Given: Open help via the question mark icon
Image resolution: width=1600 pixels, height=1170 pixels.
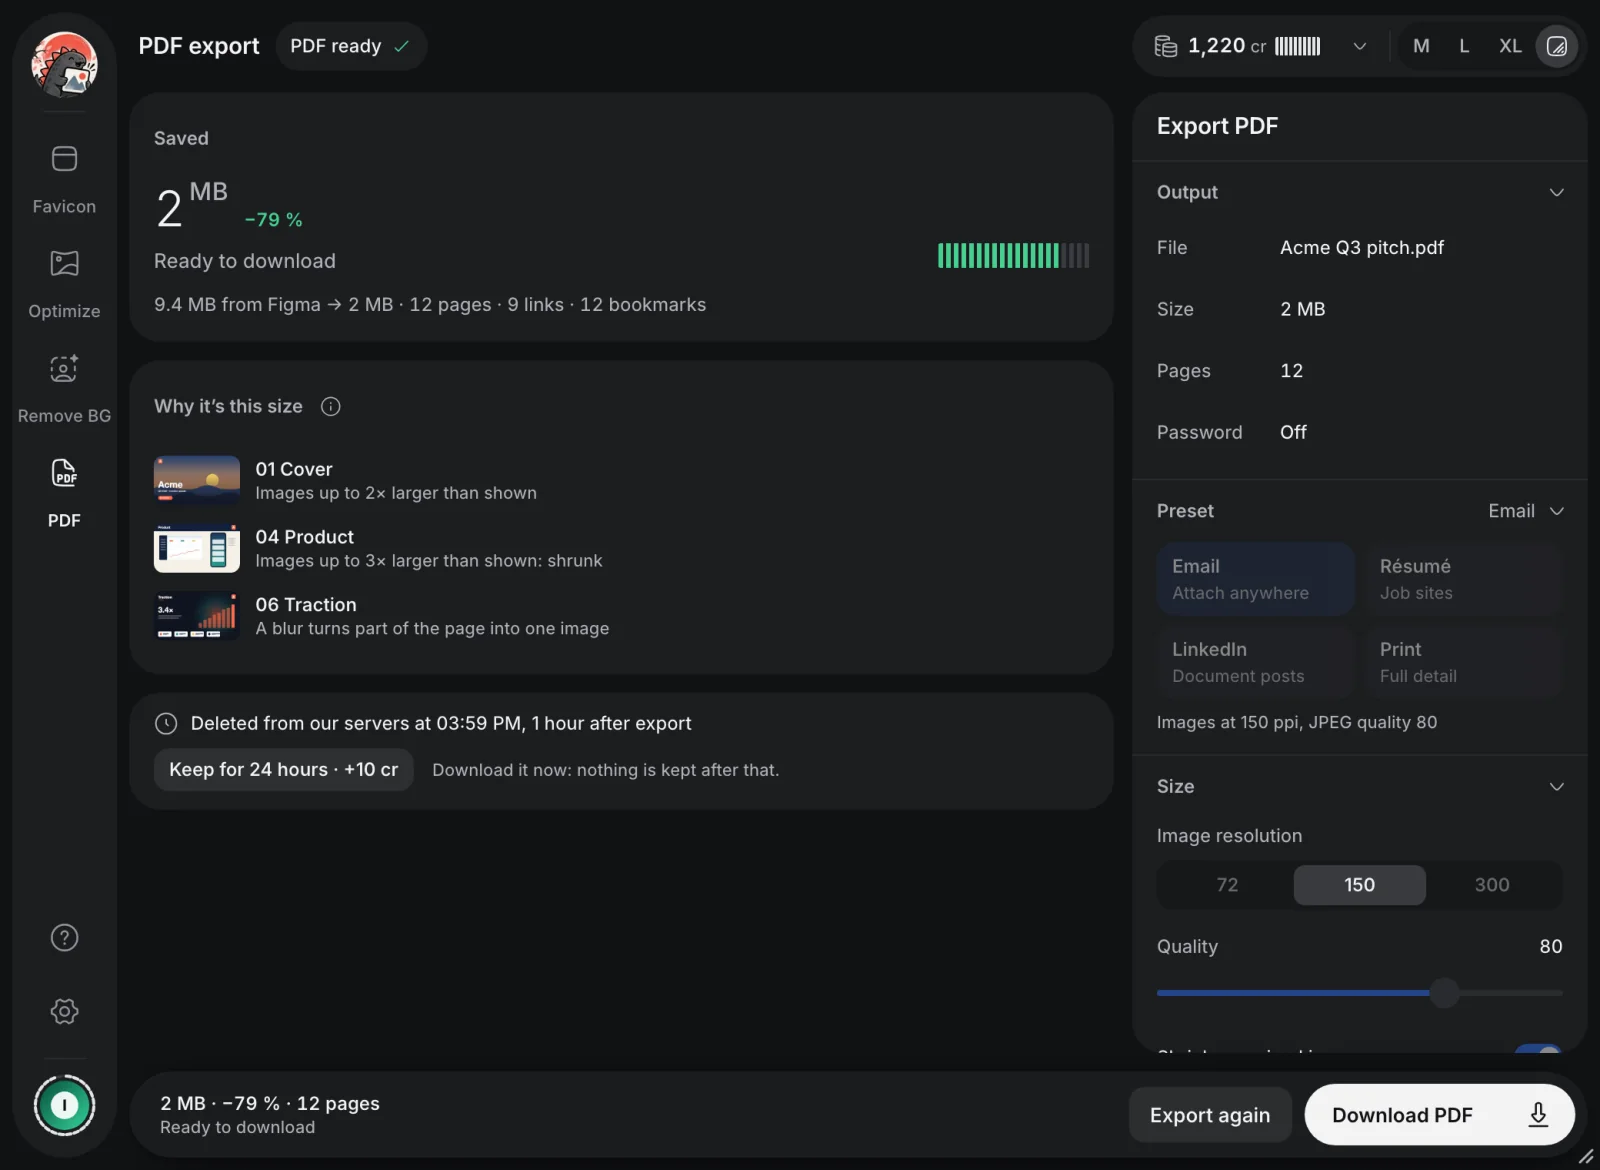Looking at the screenshot, I should point(64,938).
